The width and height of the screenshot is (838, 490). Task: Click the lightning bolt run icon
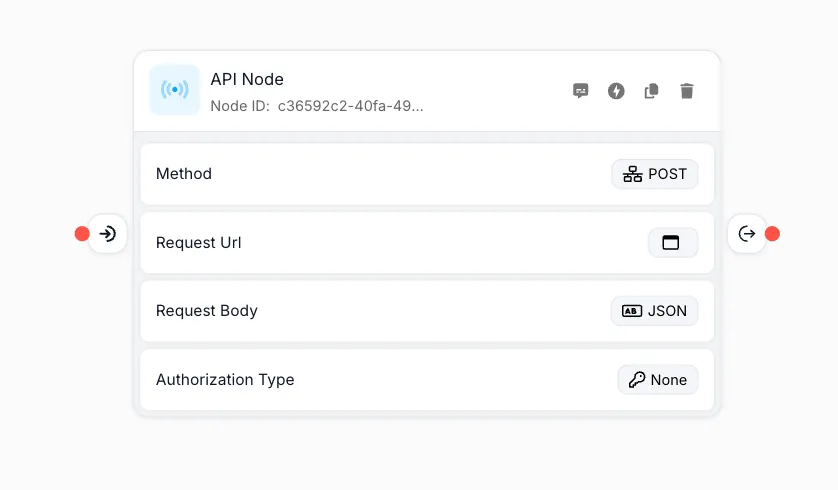(x=616, y=91)
